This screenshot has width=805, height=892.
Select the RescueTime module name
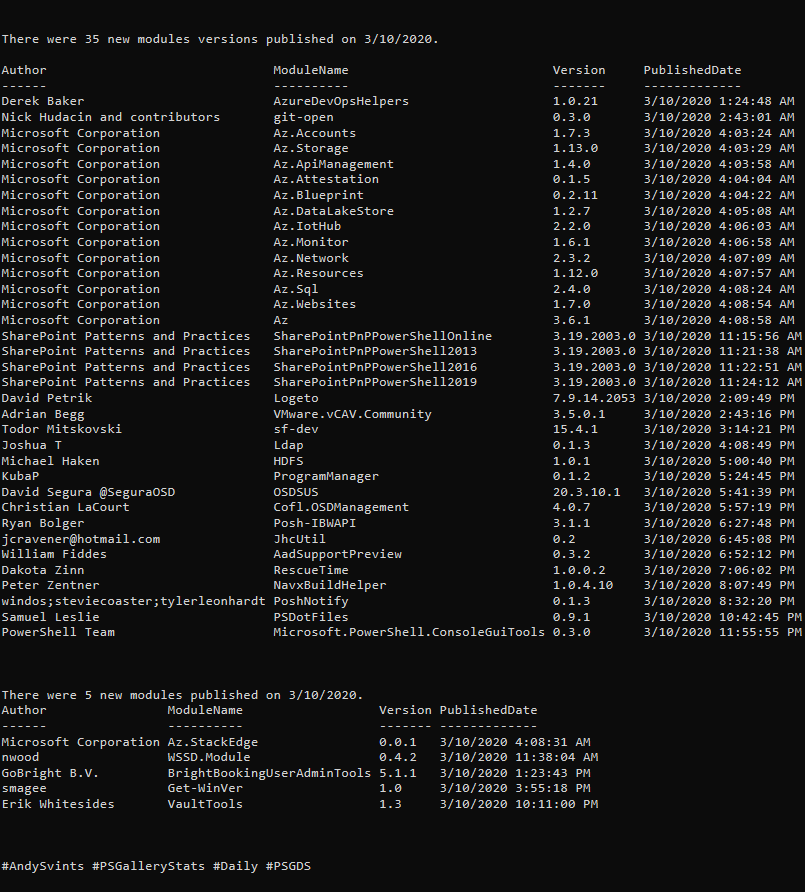pos(311,570)
